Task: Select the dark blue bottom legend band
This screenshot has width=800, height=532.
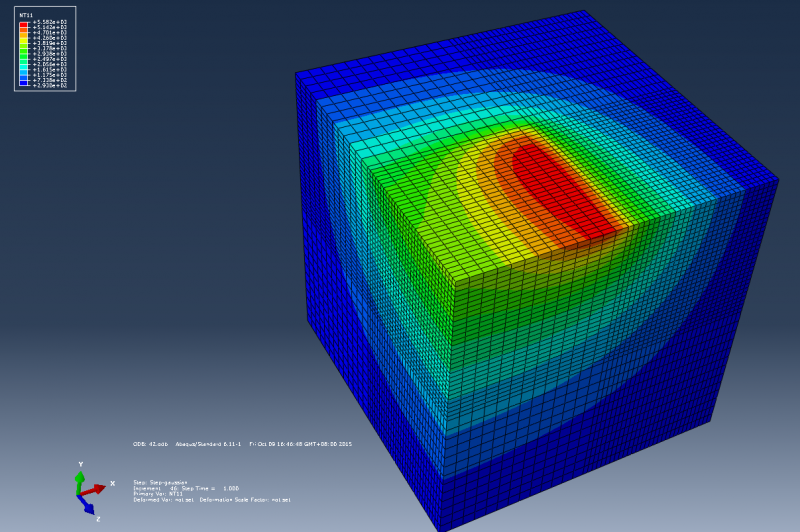Action: pyautogui.click(x=23, y=83)
